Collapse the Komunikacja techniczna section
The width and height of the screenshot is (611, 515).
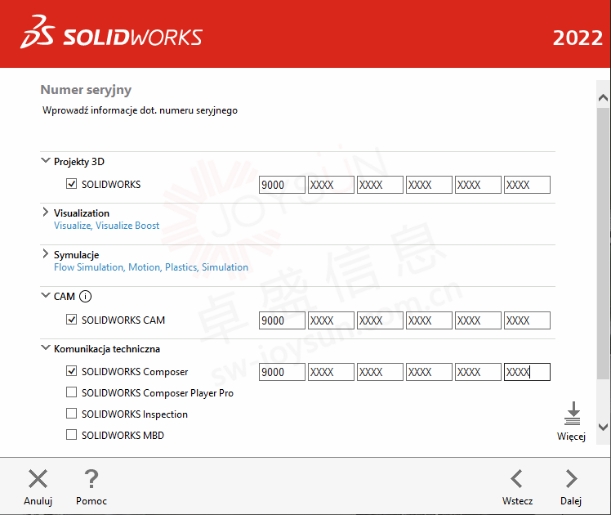pos(46,347)
